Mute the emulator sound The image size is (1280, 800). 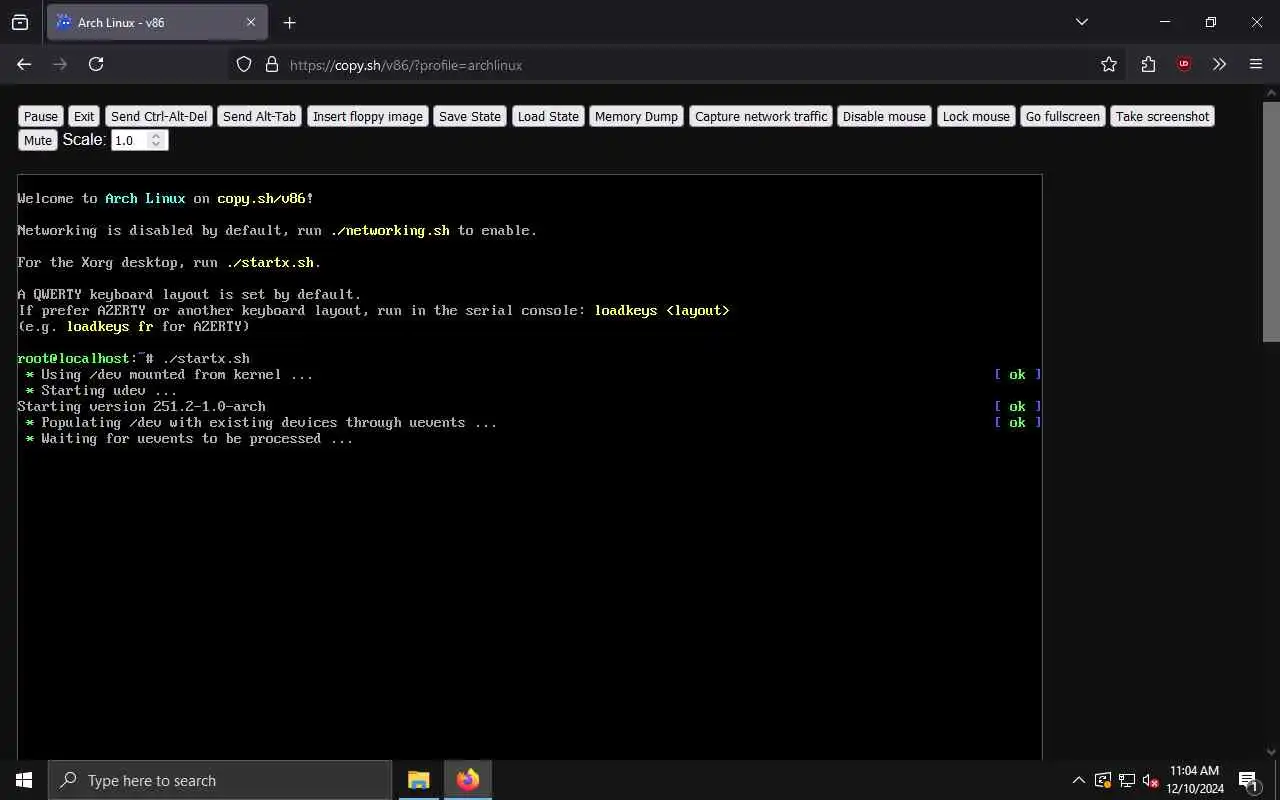[38, 140]
